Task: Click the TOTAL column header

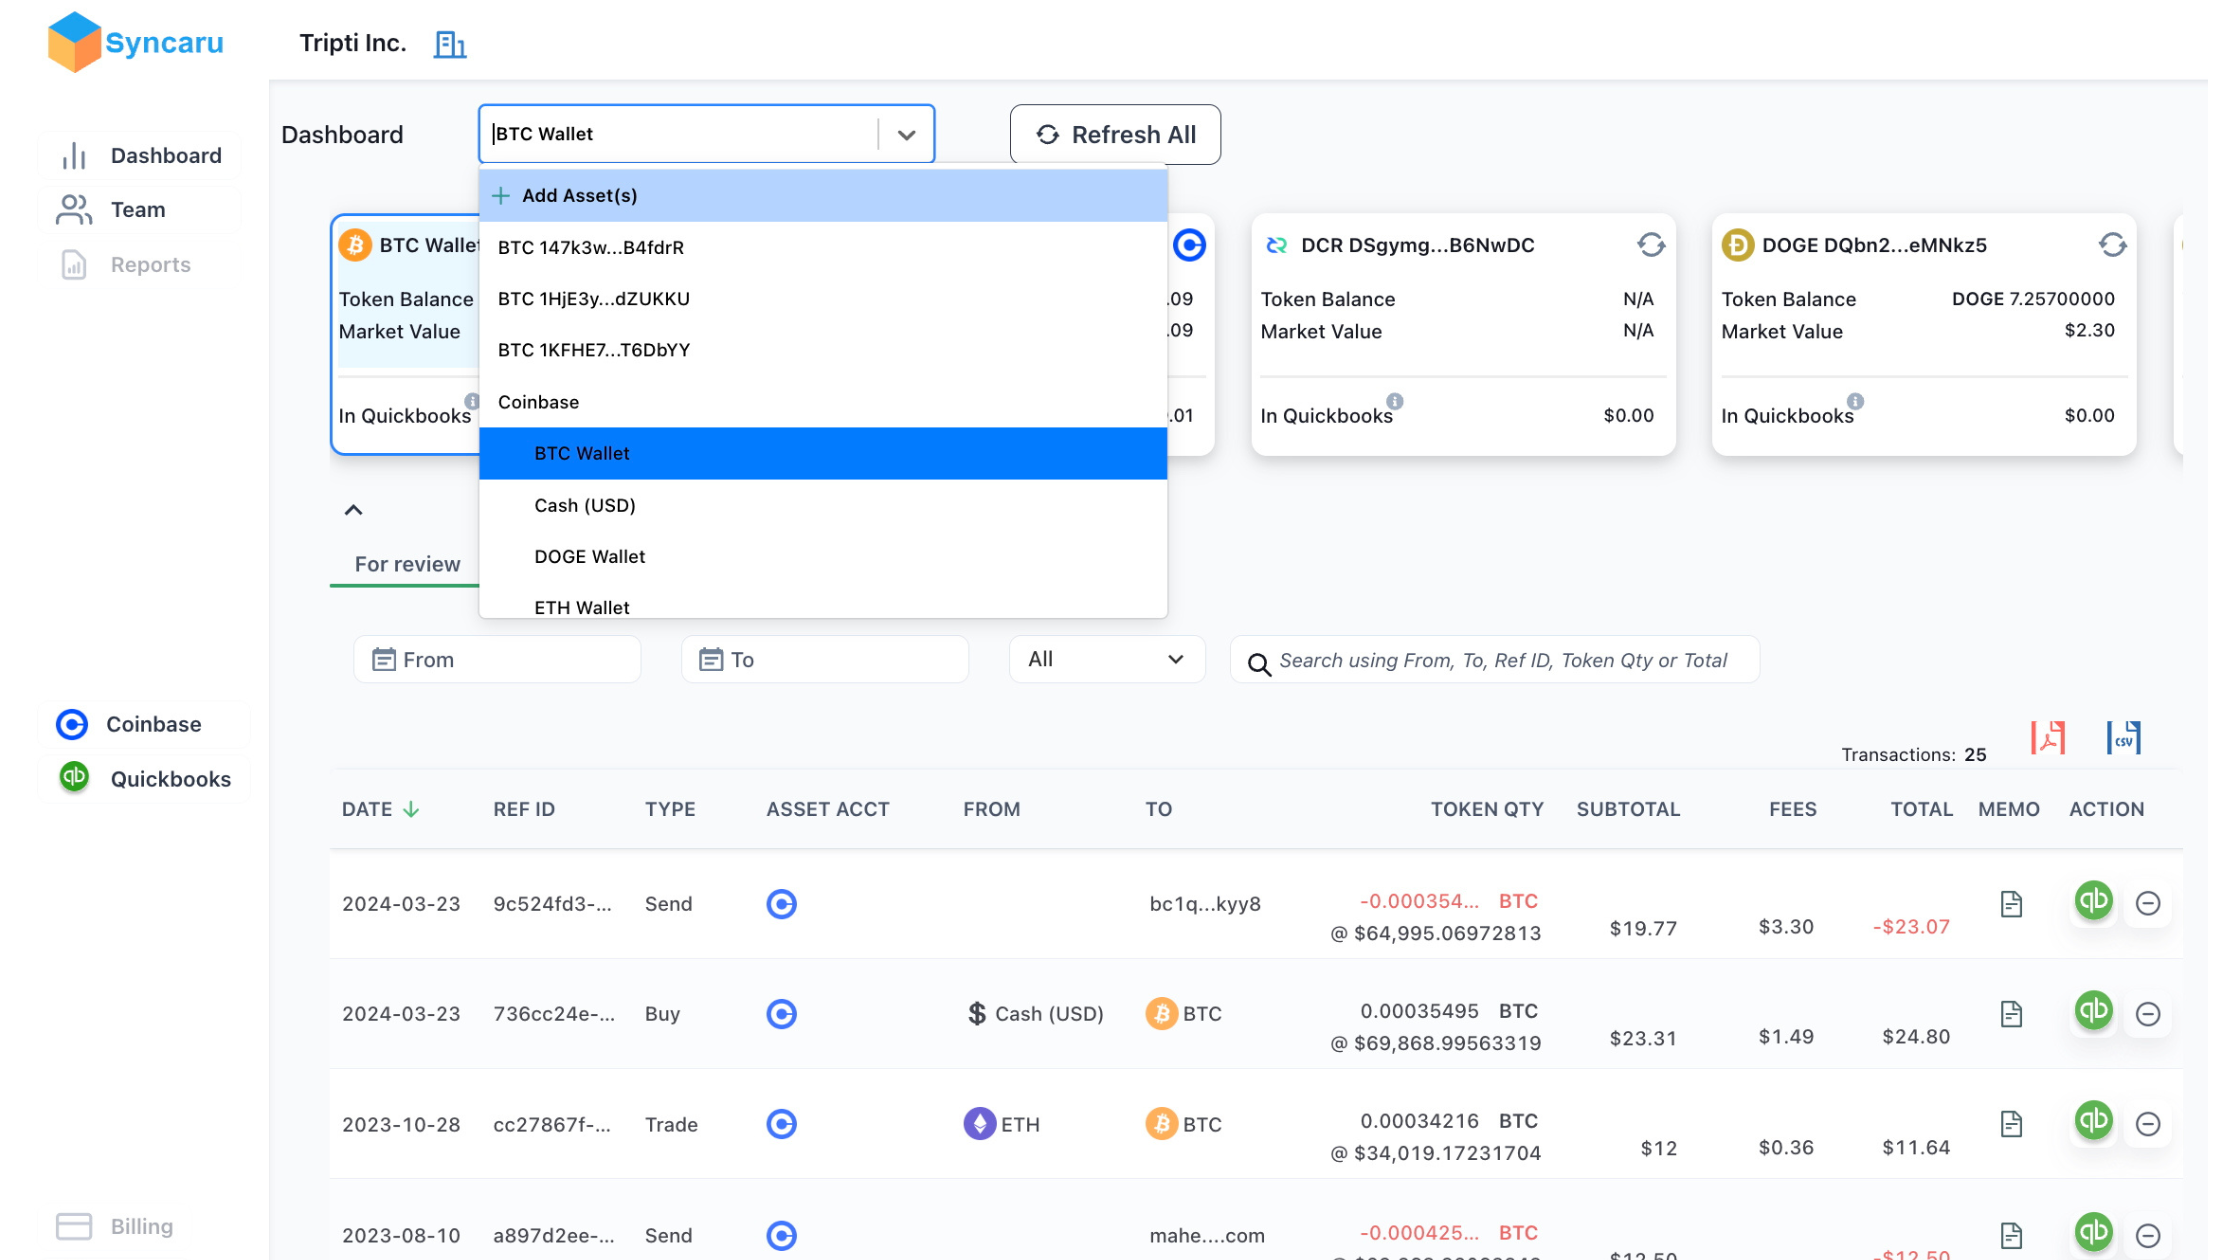Action: click(x=1921, y=809)
